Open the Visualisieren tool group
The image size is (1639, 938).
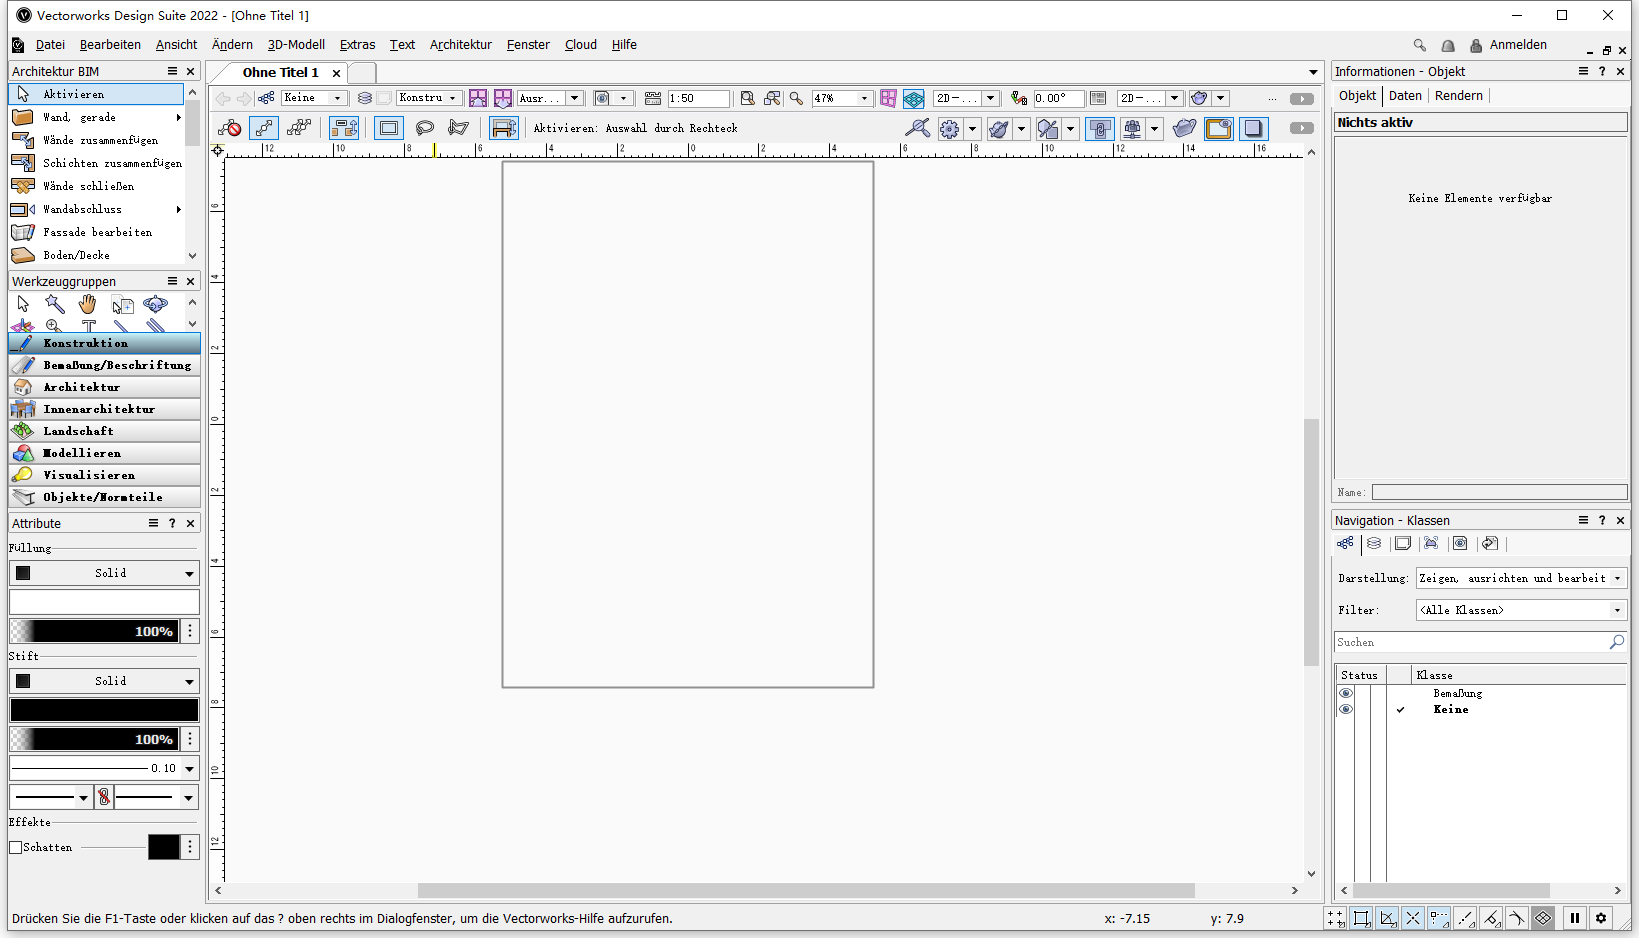pyautogui.click(x=104, y=475)
